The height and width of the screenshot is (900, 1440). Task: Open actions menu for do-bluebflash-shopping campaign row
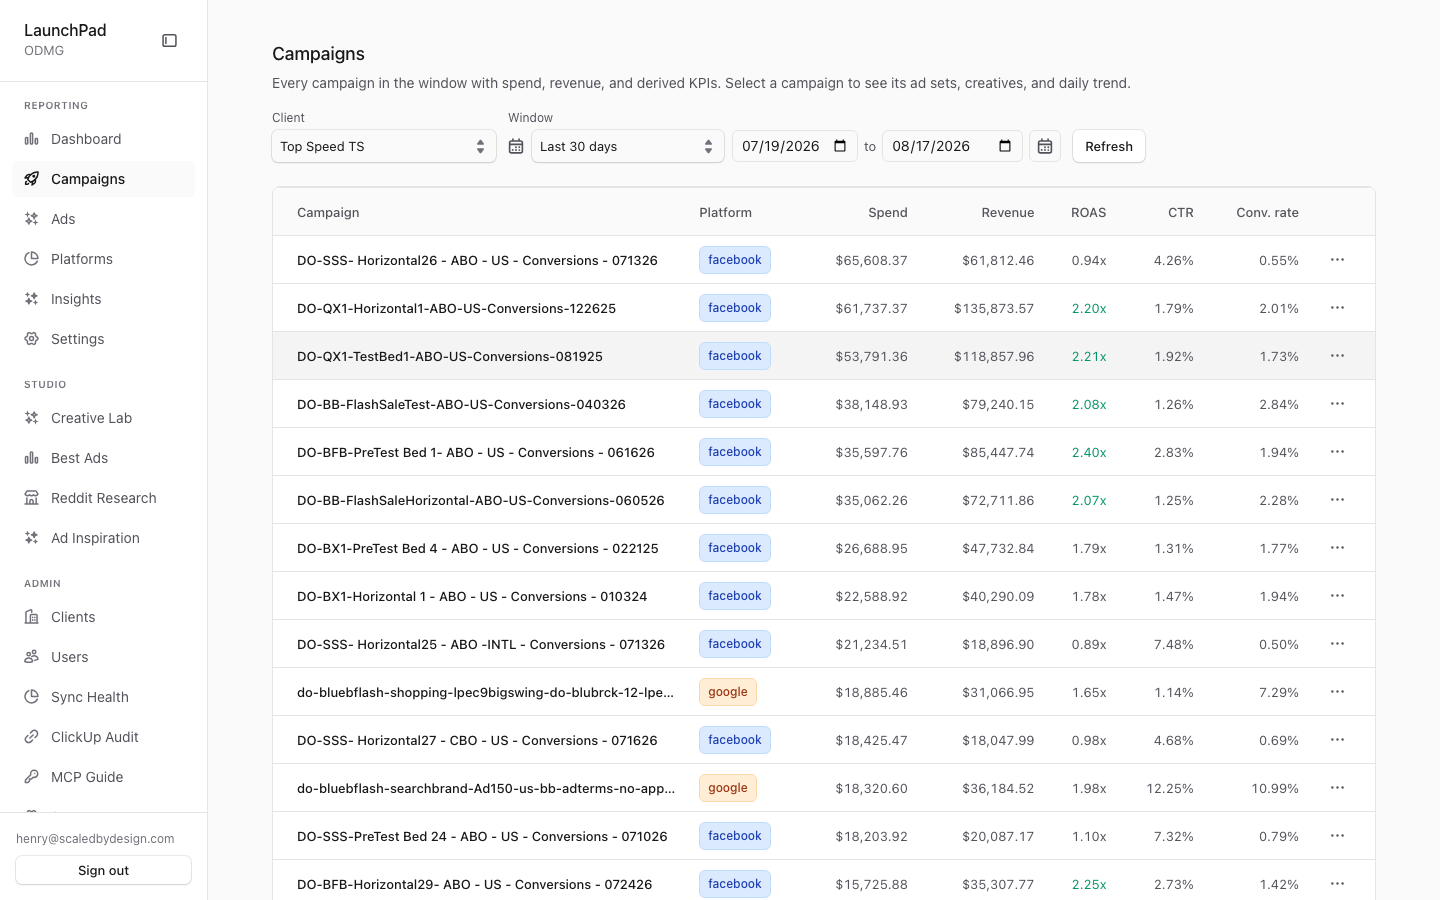pyautogui.click(x=1337, y=692)
